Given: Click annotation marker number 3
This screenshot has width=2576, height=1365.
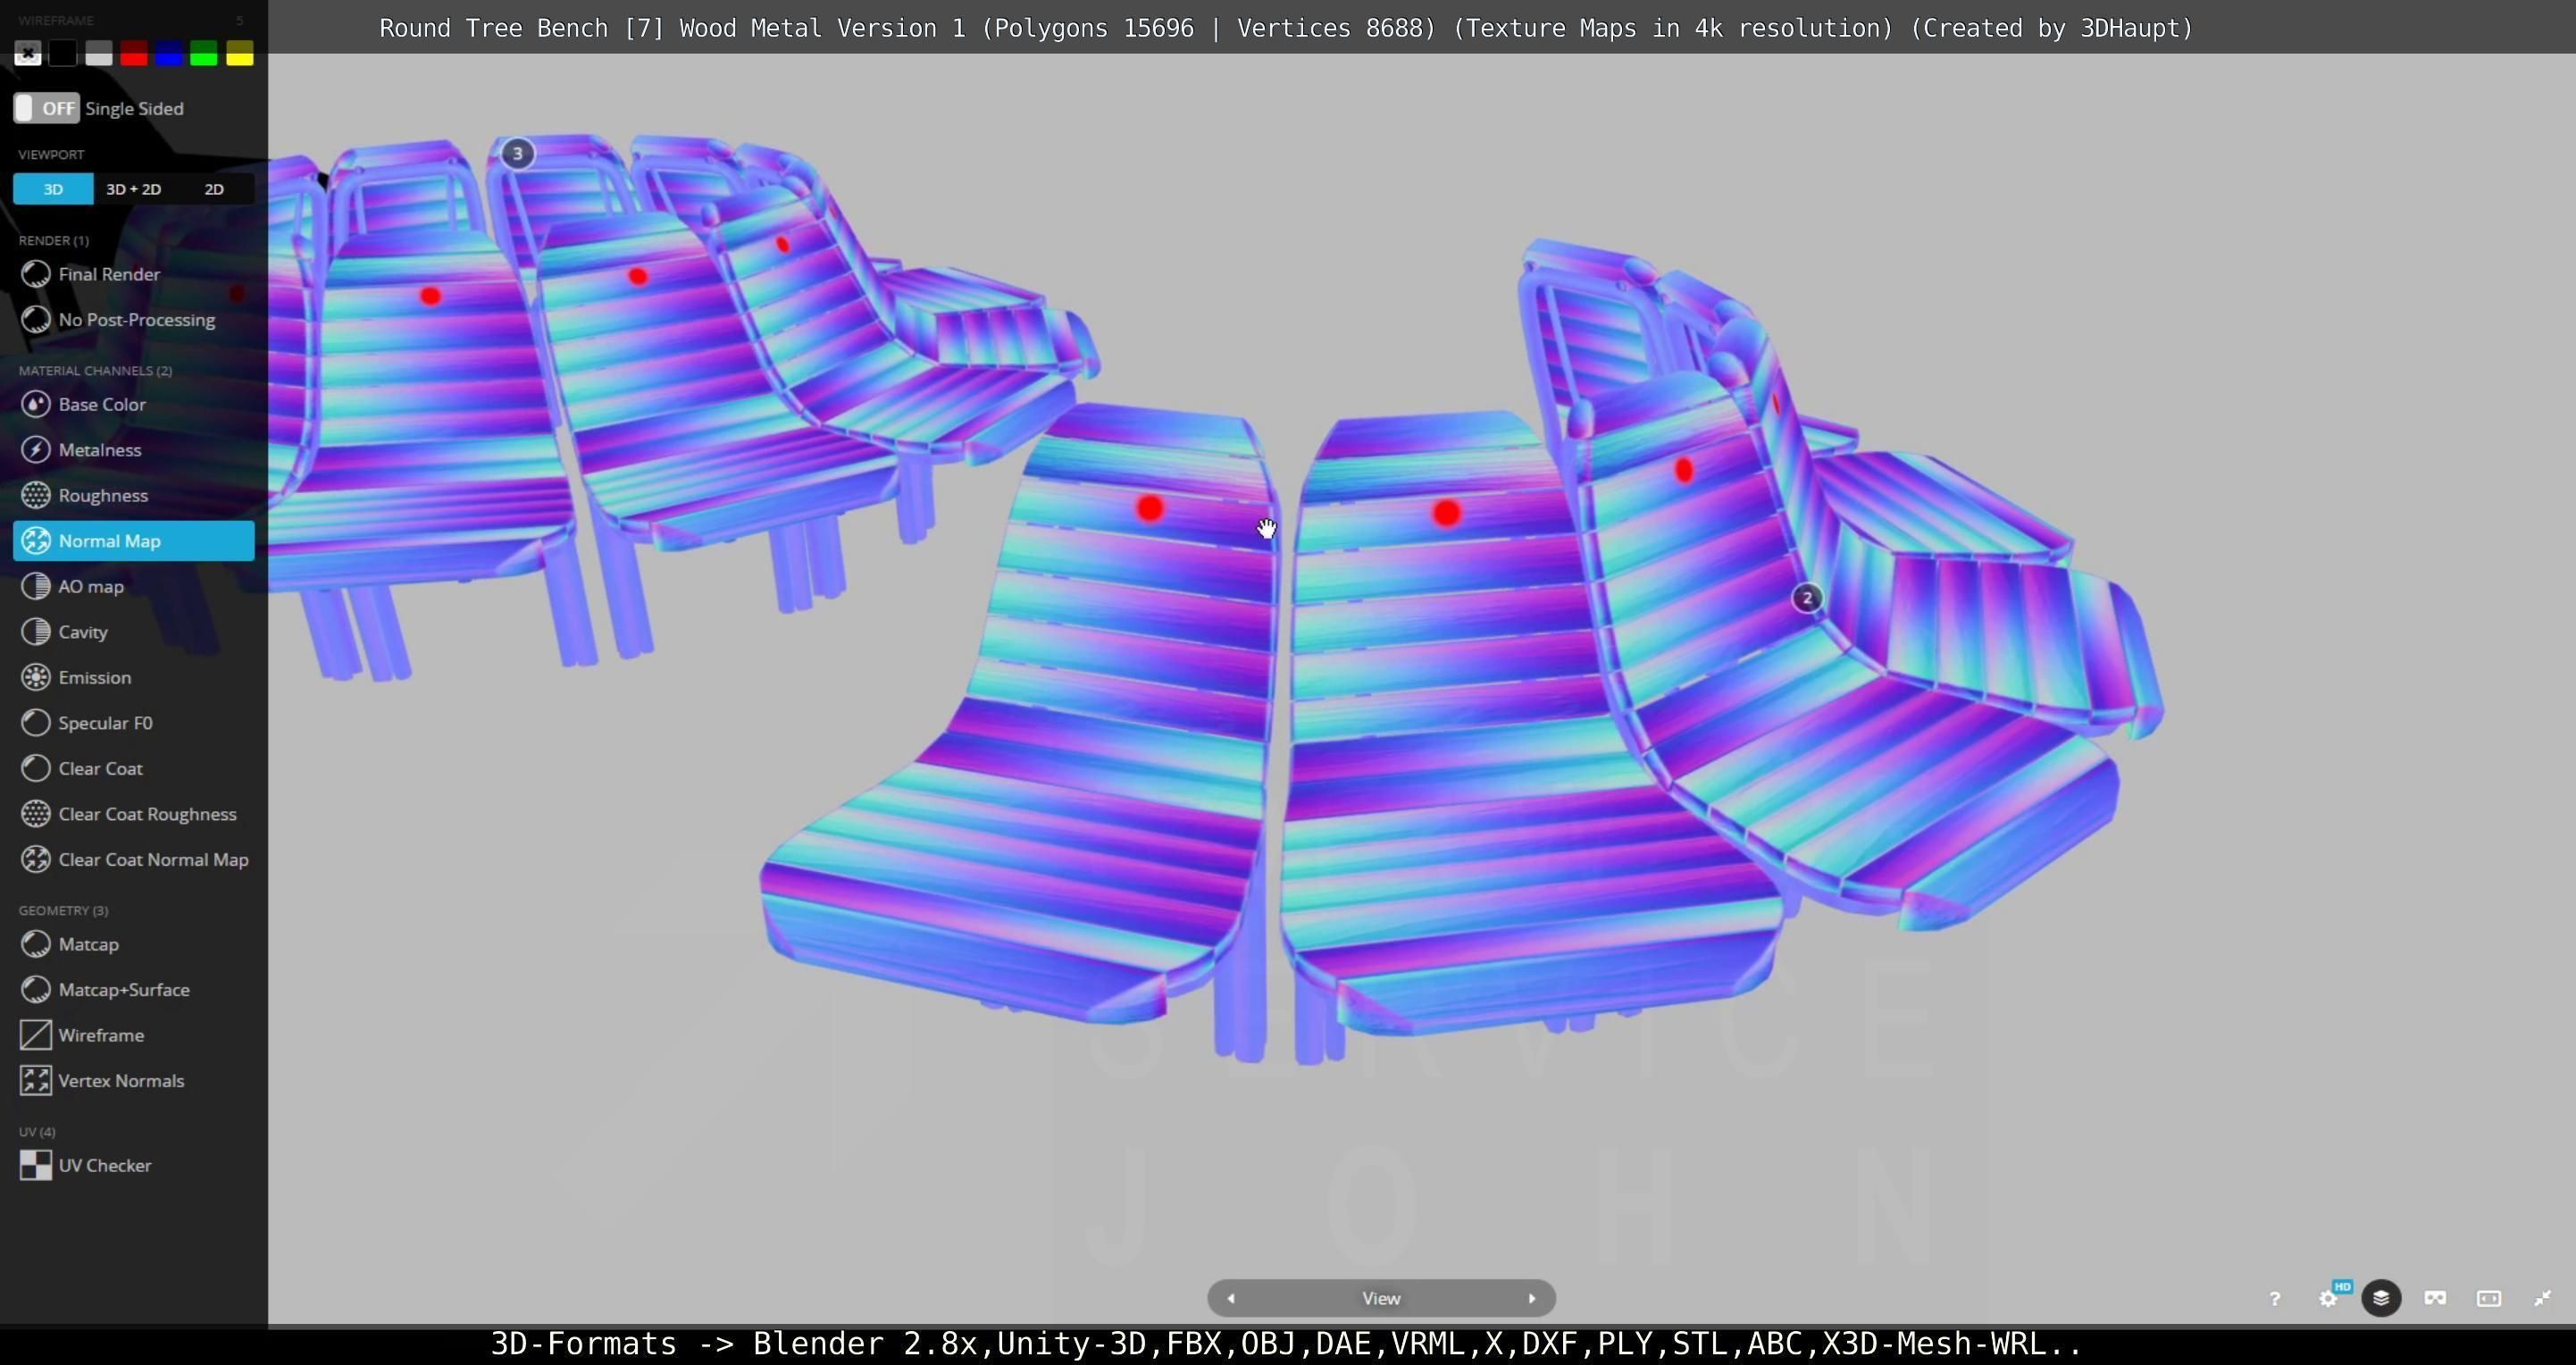Looking at the screenshot, I should pyautogui.click(x=517, y=153).
